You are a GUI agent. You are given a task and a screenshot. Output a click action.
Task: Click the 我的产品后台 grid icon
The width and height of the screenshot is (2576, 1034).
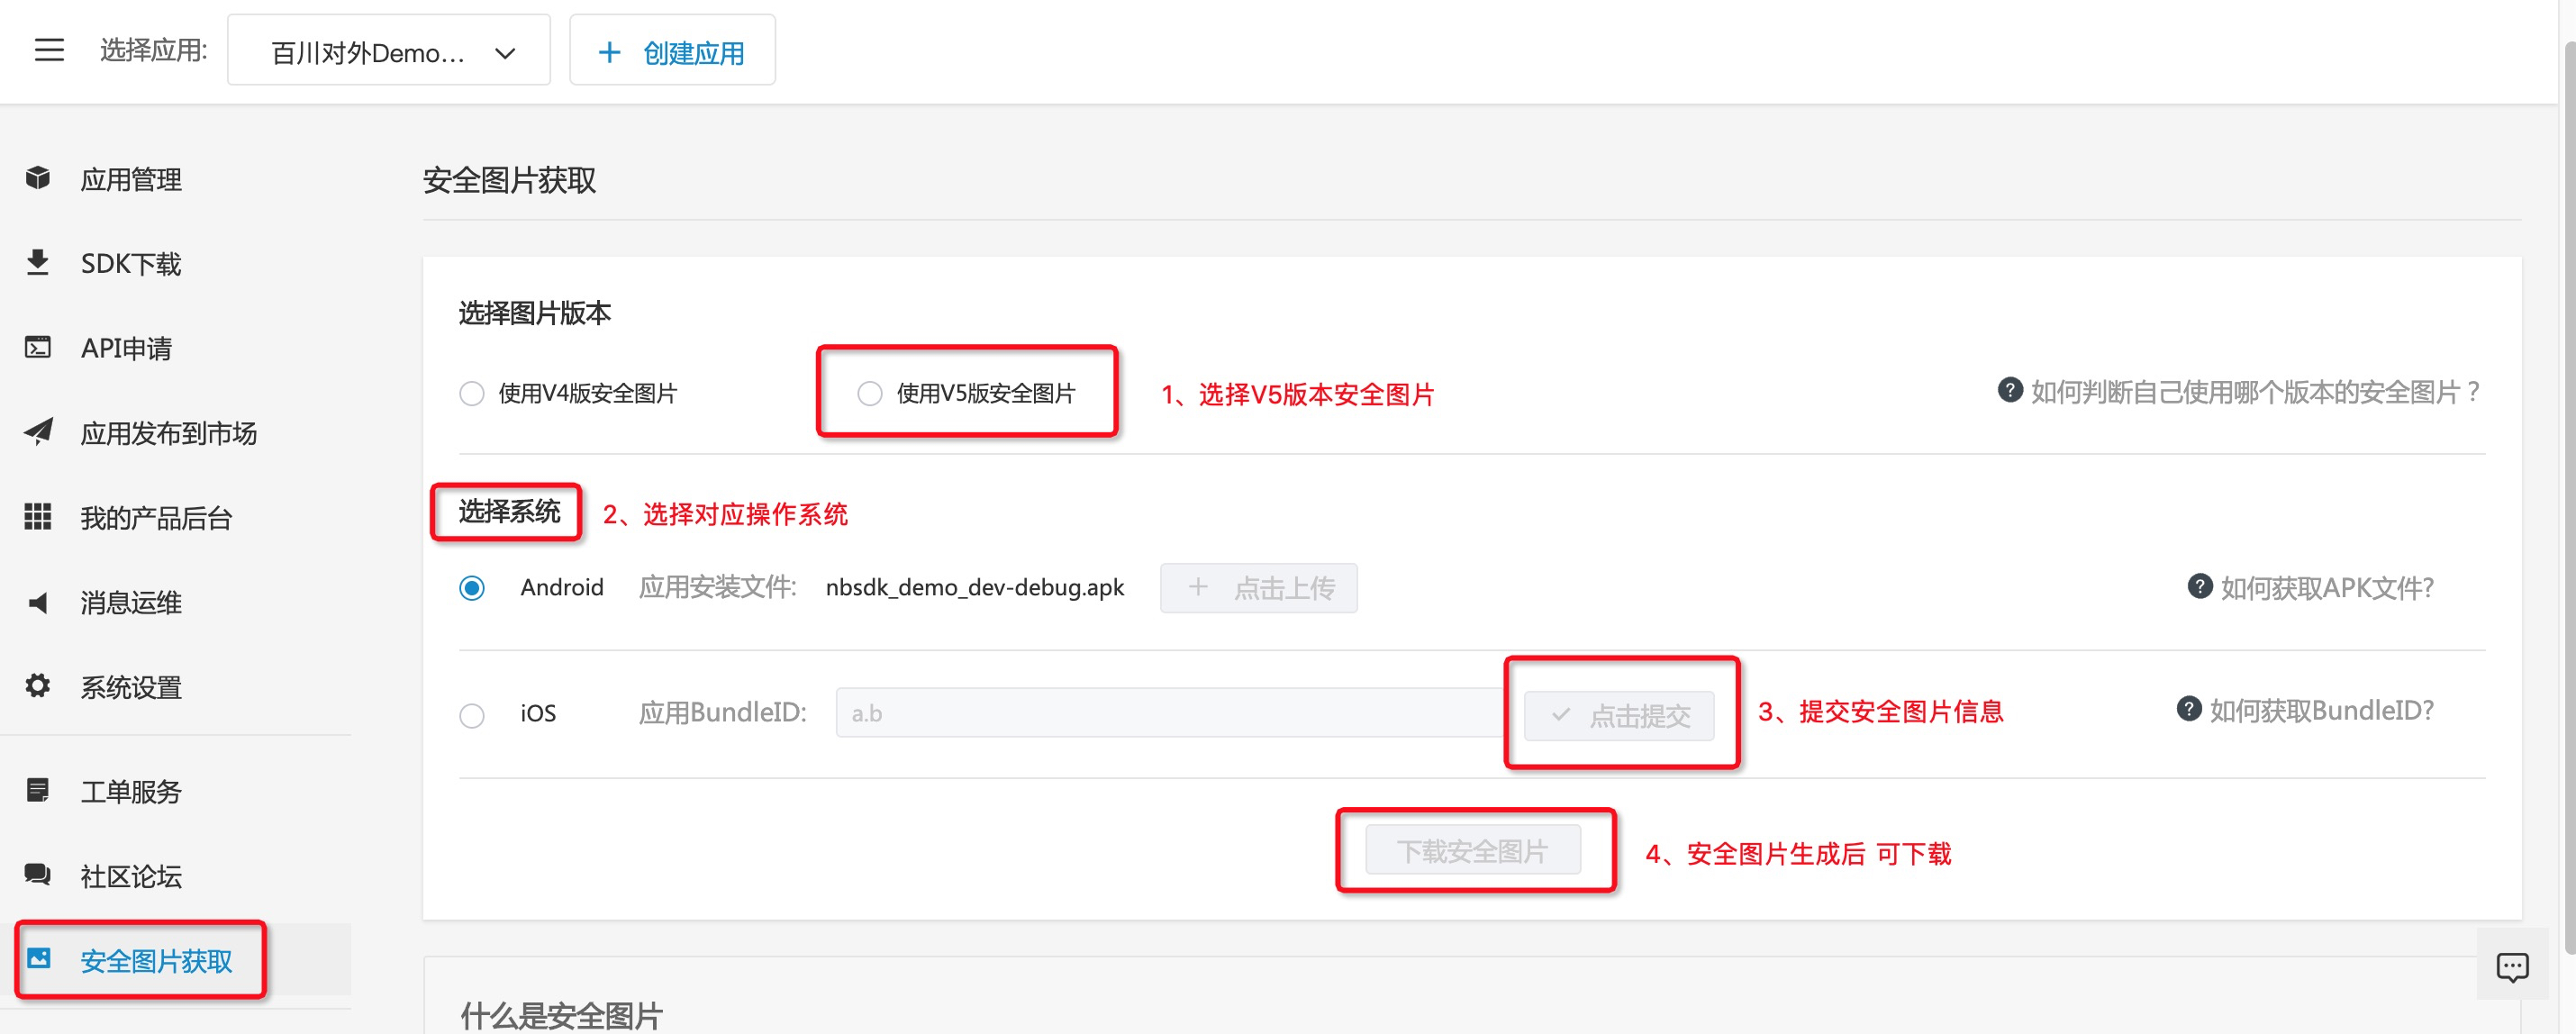(x=38, y=517)
